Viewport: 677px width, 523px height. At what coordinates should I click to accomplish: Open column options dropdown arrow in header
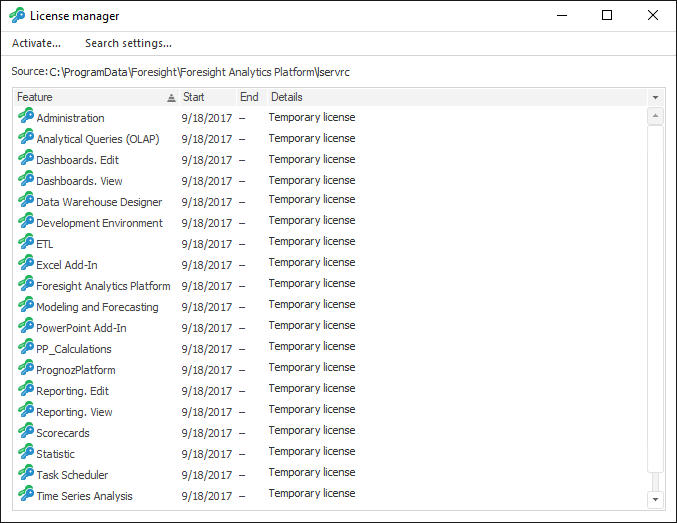pos(655,97)
